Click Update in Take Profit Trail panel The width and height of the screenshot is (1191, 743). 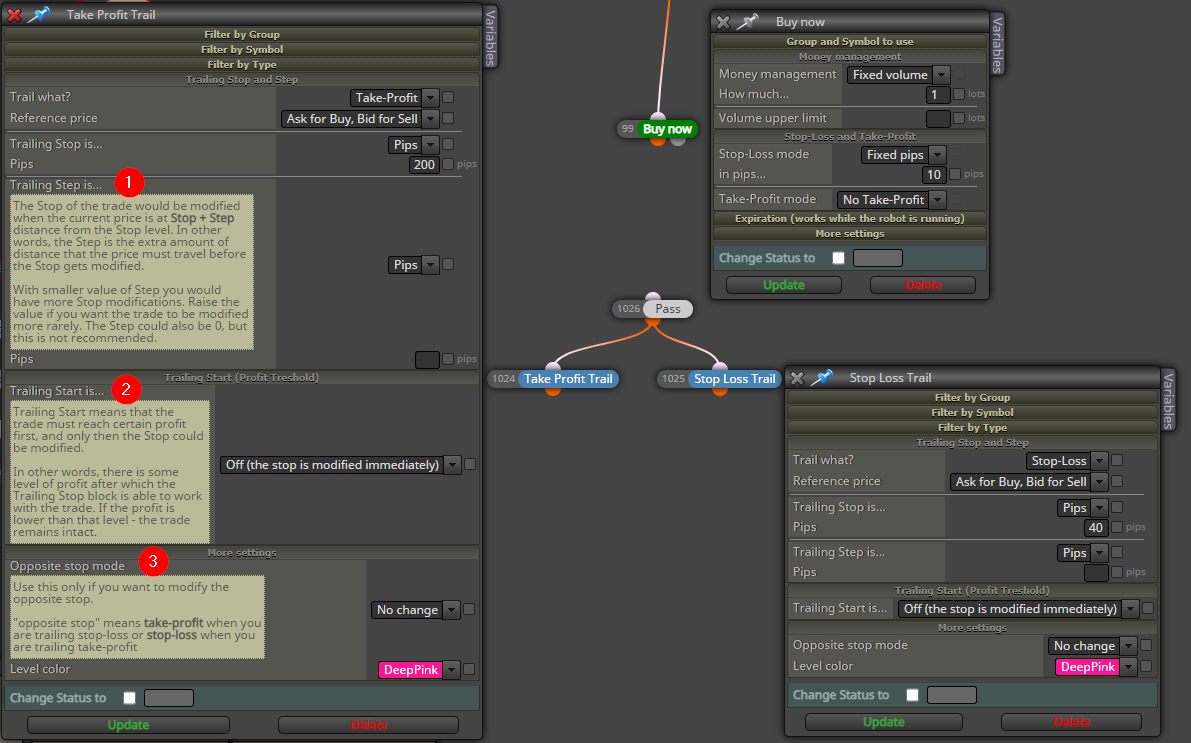(128, 725)
